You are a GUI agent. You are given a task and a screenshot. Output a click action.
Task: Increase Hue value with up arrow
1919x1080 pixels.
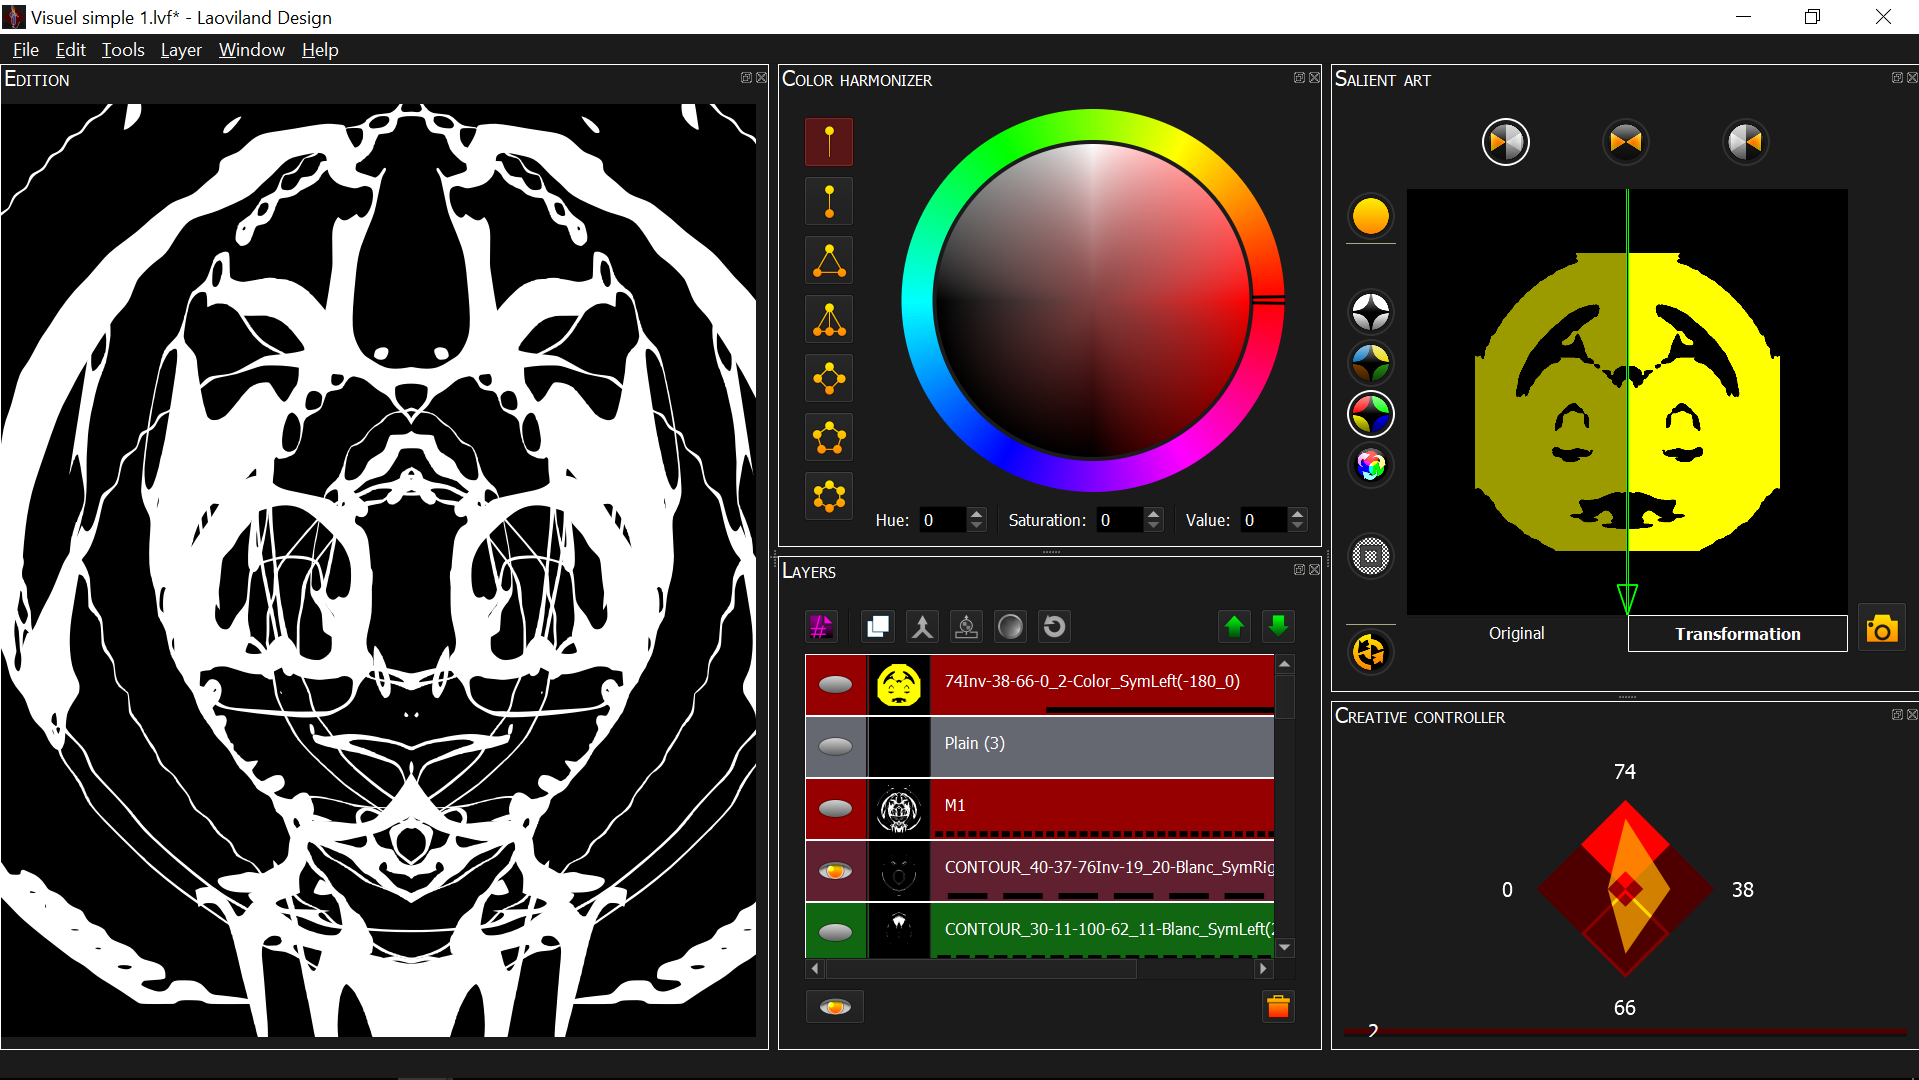[x=977, y=514]
